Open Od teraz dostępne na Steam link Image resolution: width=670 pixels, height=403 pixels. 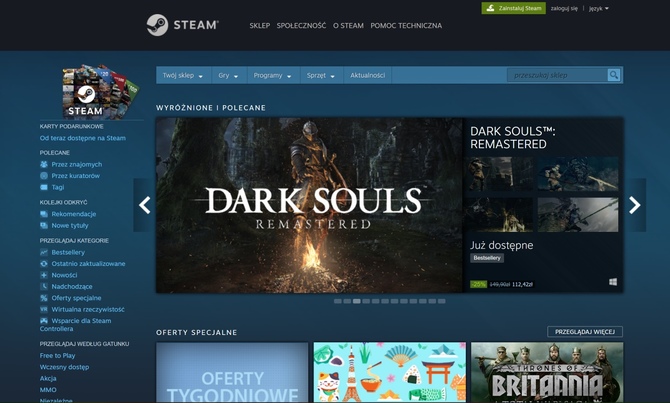click(x=82, y=138)
